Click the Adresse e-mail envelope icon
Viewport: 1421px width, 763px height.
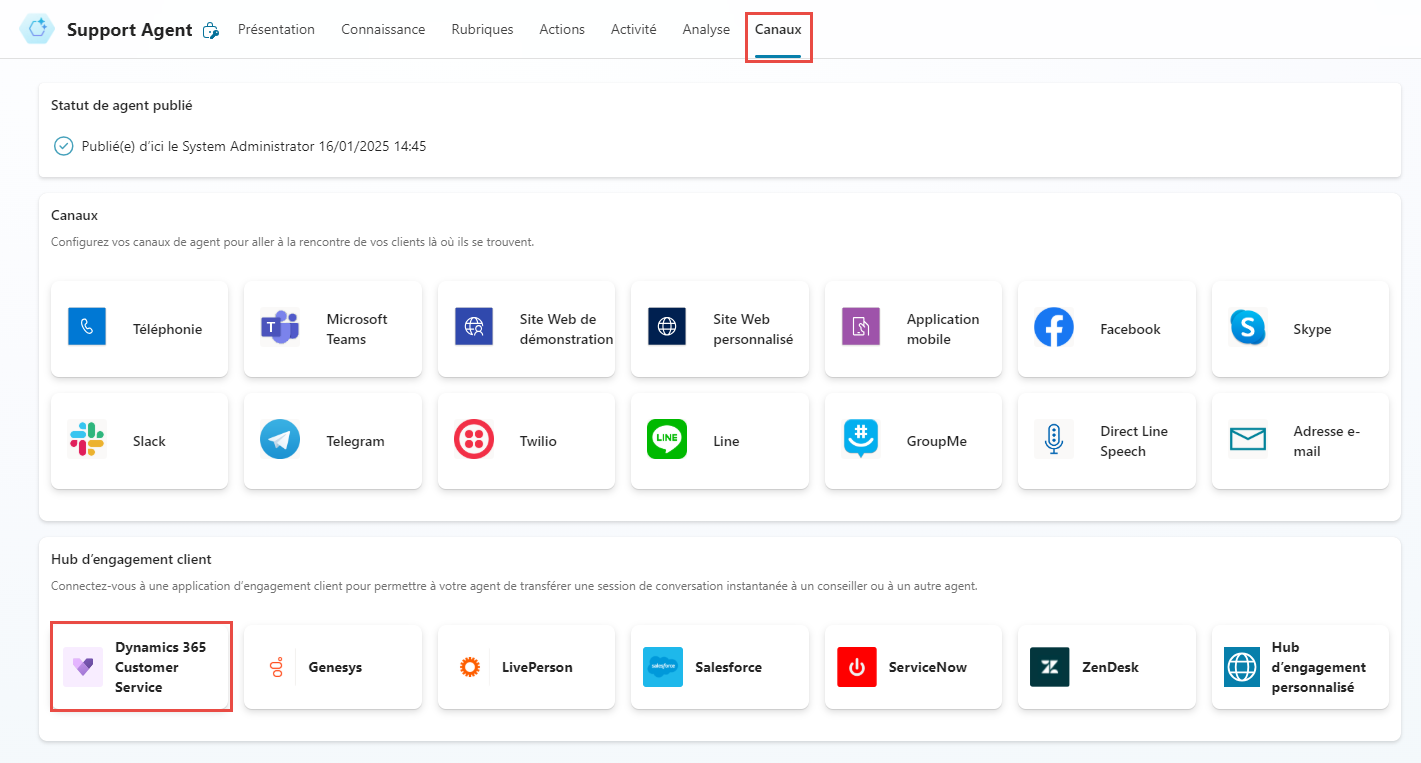(1248, 439)
